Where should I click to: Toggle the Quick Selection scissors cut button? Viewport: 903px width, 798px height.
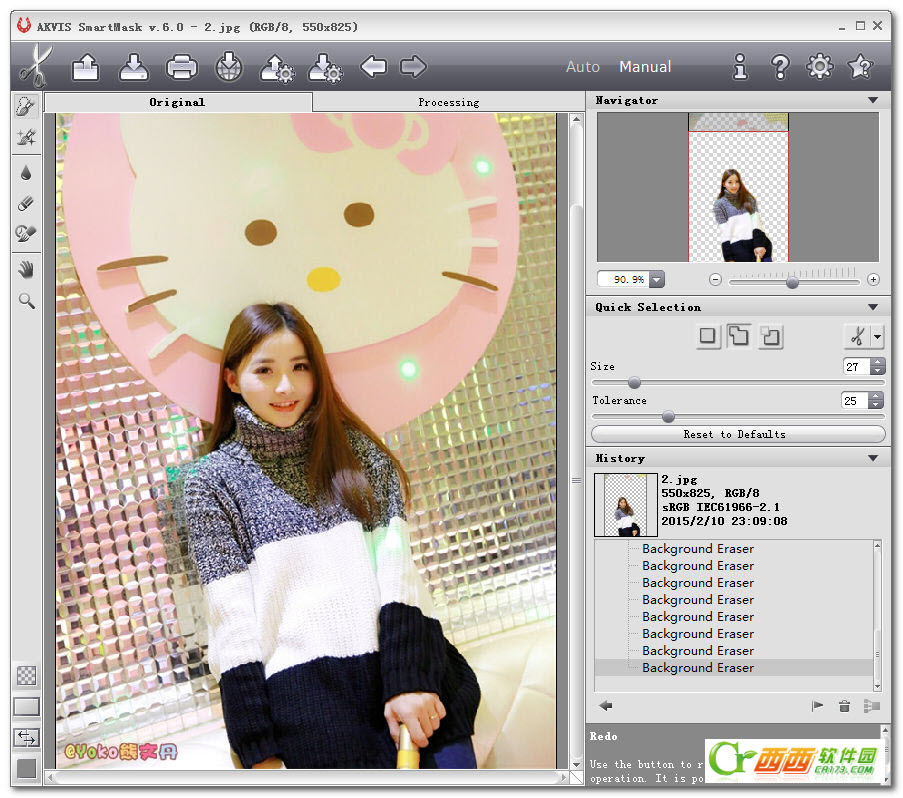tap(858, 336)
